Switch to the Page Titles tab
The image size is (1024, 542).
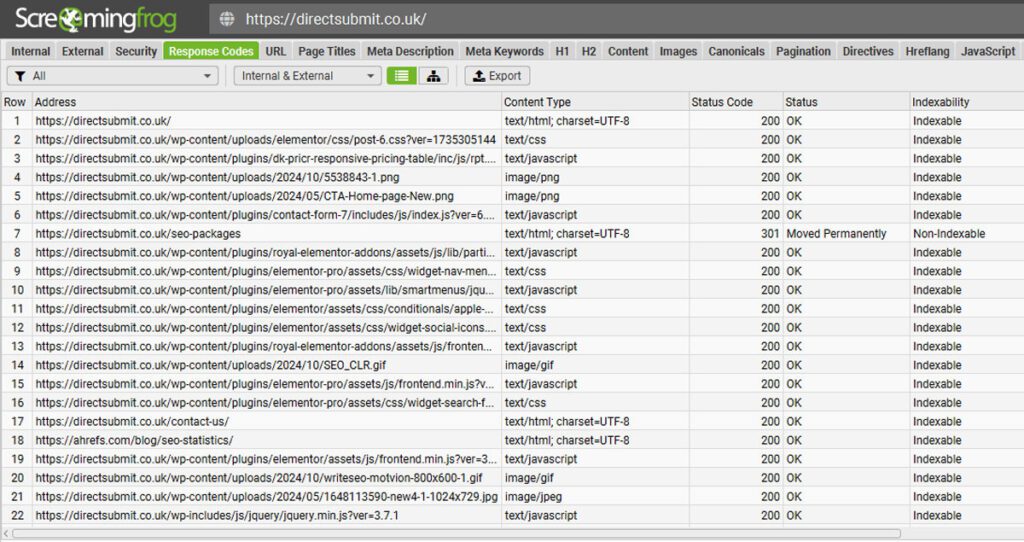pyautogui.click(x=326, y=51)
